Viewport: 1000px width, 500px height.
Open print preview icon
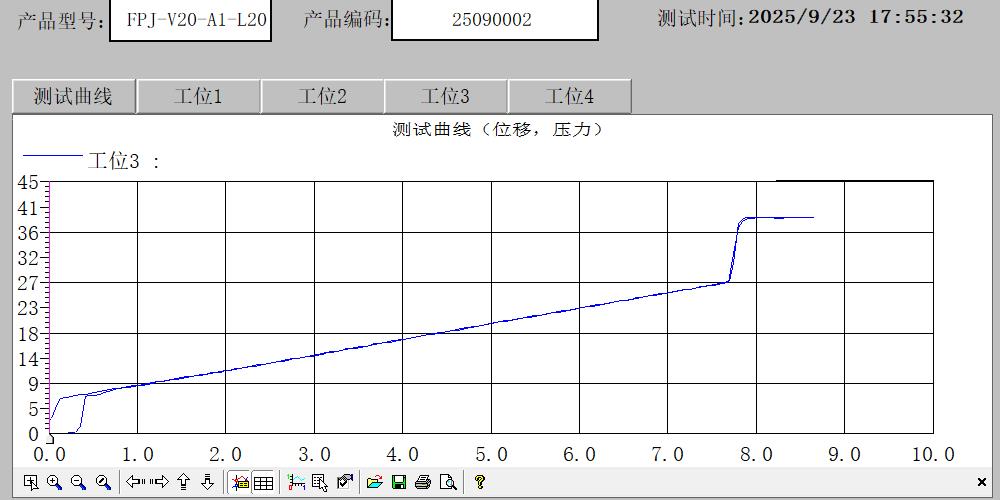[448, 482]
